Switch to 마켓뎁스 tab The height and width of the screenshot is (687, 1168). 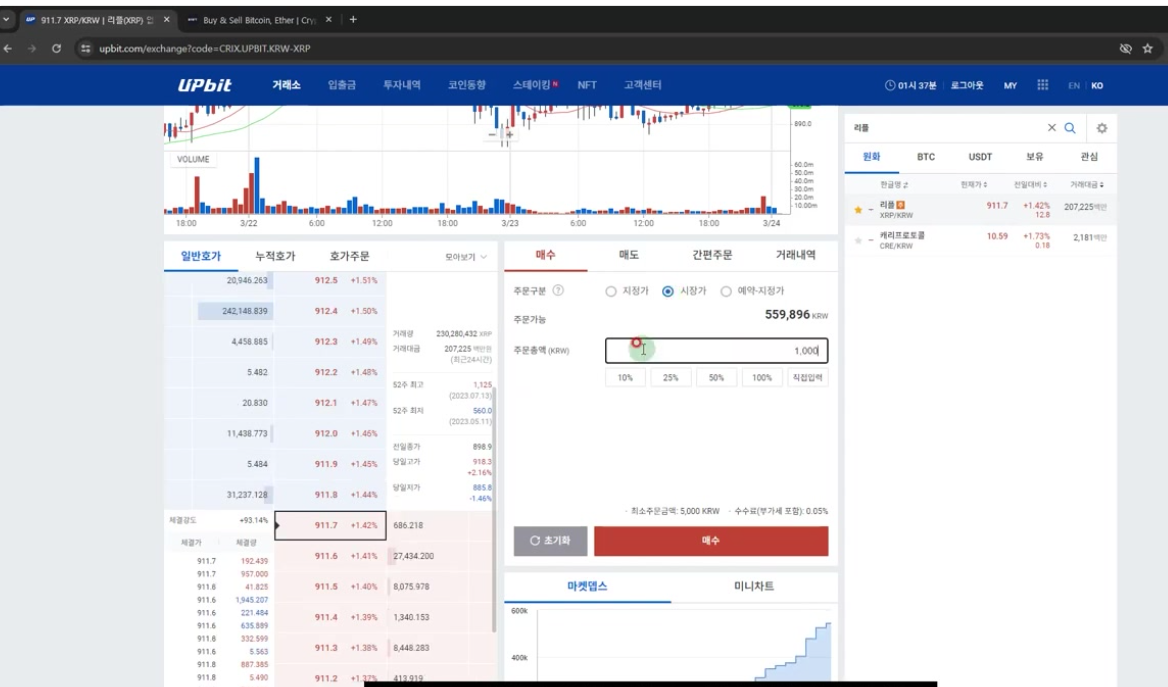587,586
